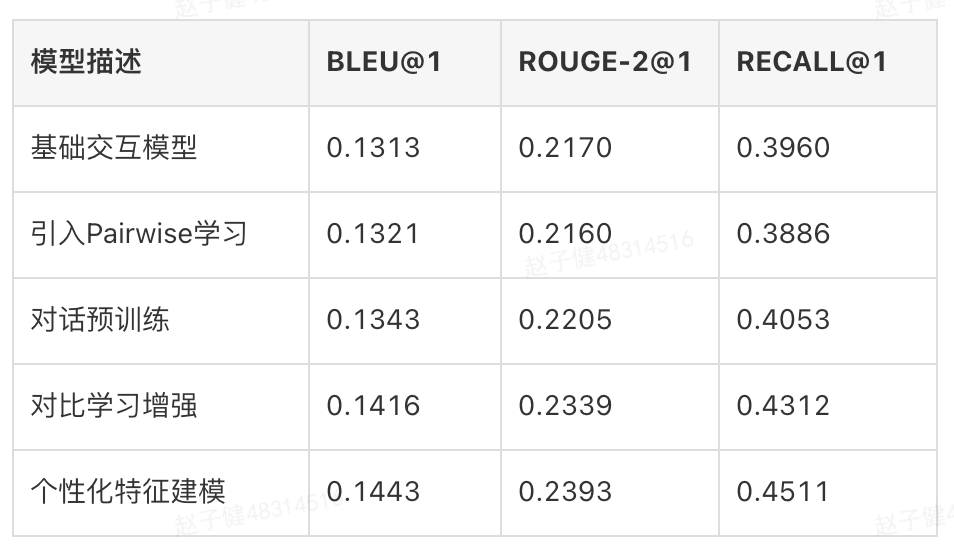
Task: Click the ROUGE-2@1 column header
Action: 605,62
